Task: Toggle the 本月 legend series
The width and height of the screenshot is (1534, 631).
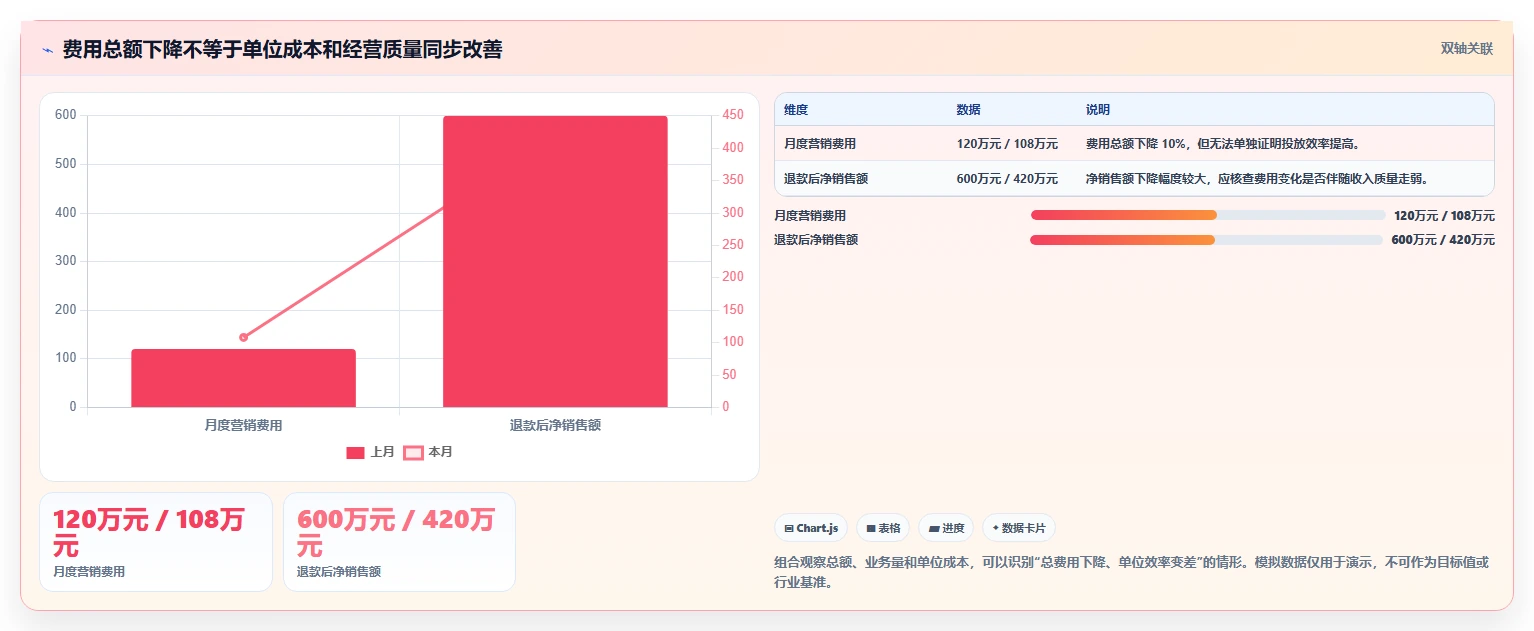Action: (x=428, y=452)
